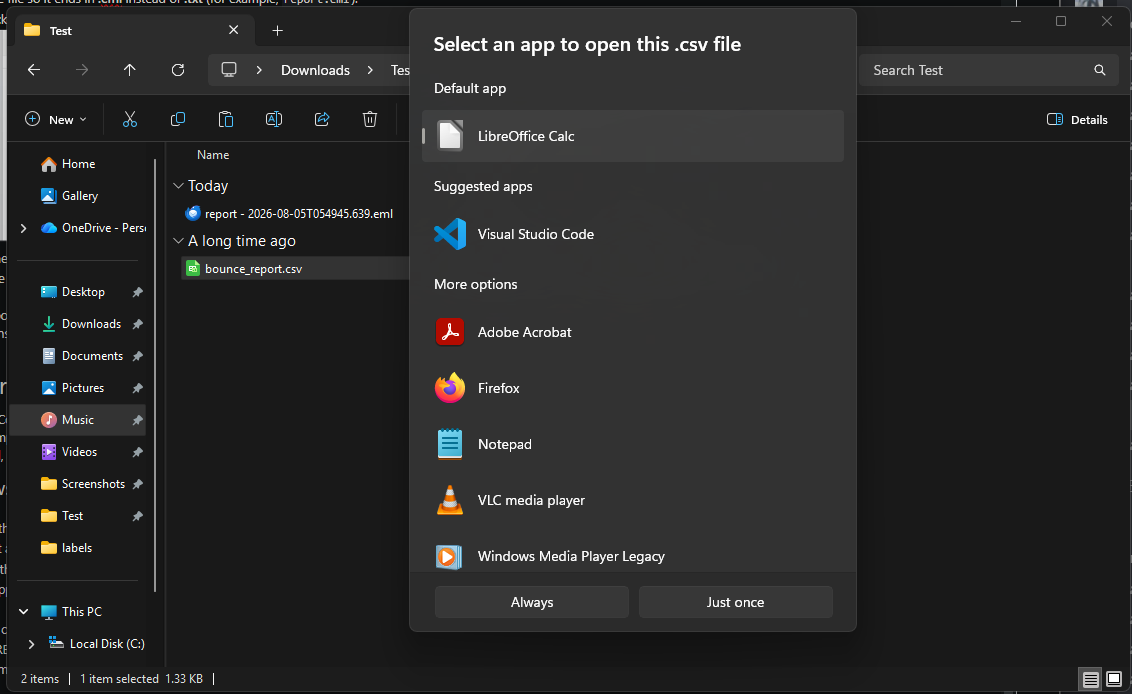Viewport: 1132px width, 694px height.
Task: Go up one folder level
Action: (x=129, y=70)
